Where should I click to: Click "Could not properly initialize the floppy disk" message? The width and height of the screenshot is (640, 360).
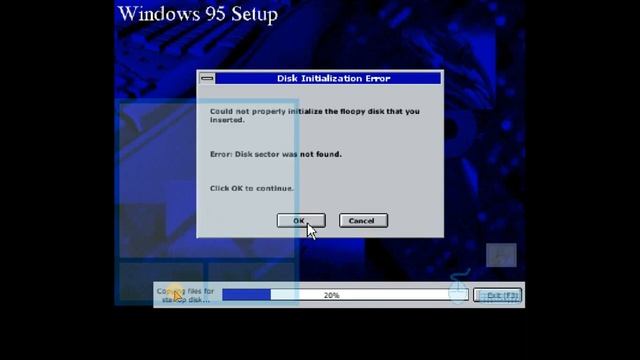315,116
